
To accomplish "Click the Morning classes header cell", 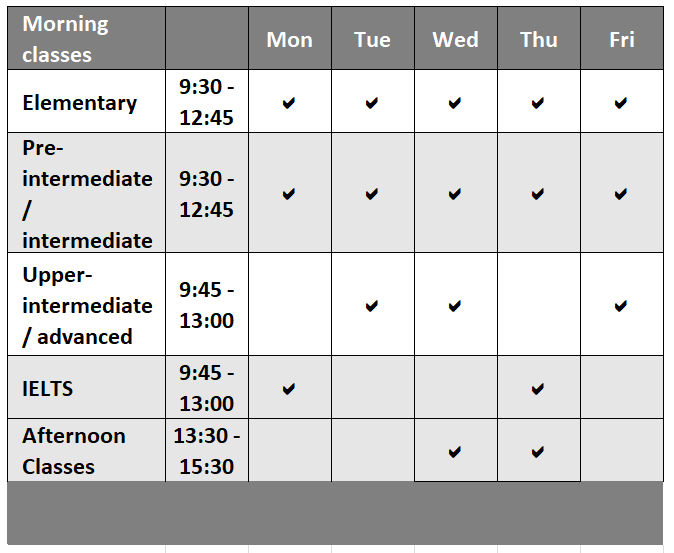I will (x=86, y=38).
